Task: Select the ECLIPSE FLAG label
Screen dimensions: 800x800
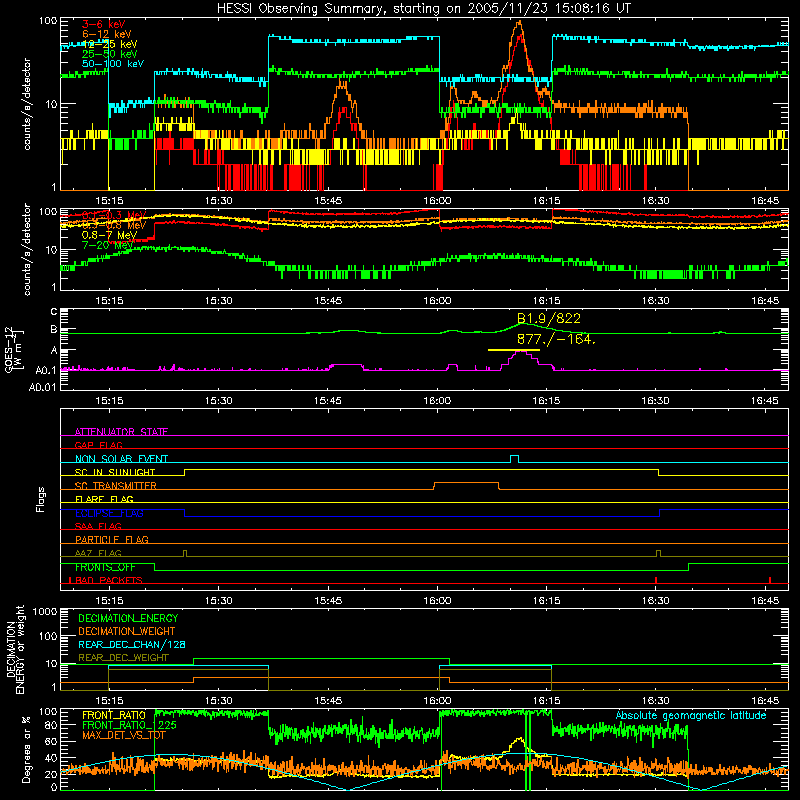Action: 109,513
